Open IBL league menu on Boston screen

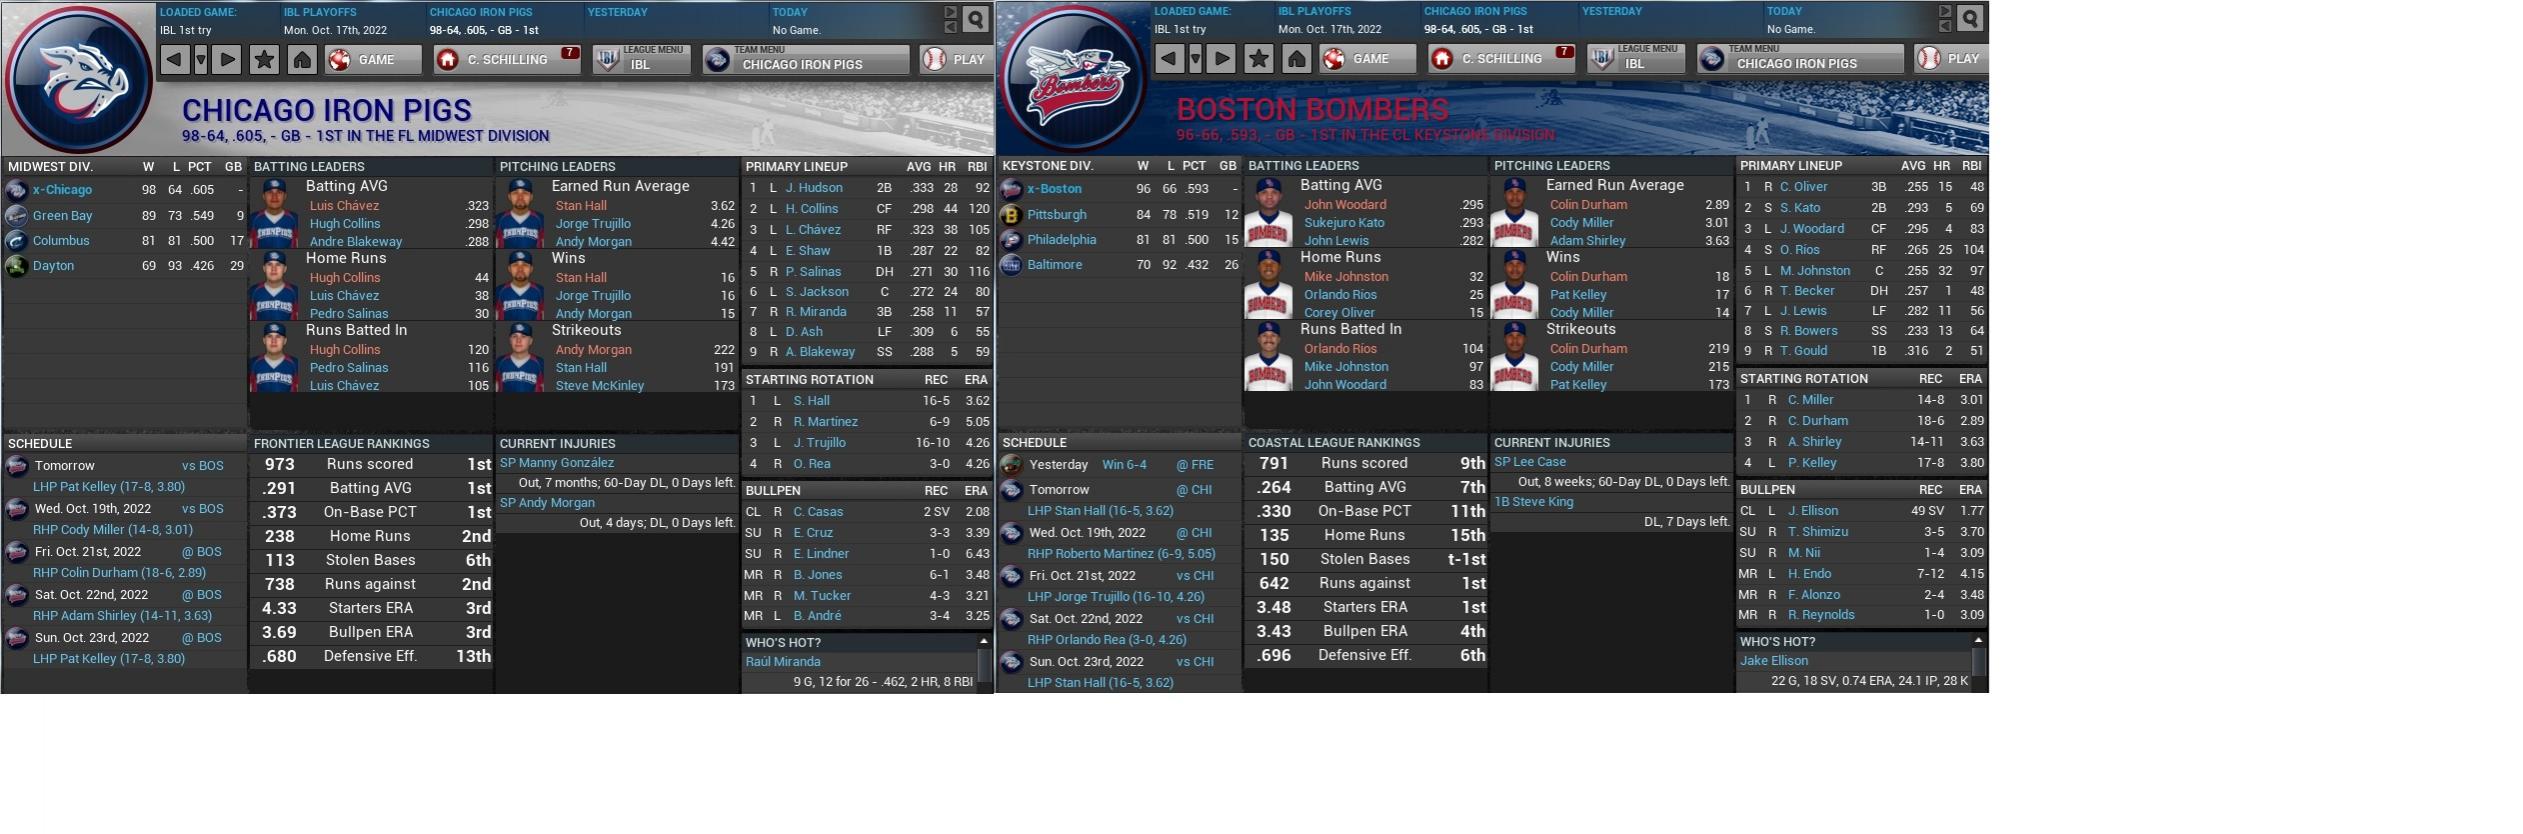coord(1636,59)
